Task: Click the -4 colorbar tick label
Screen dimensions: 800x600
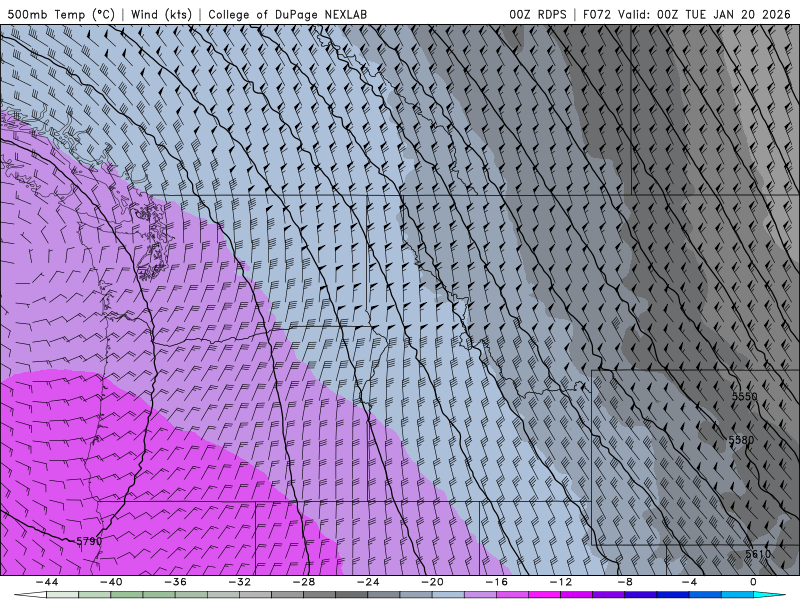Action: tap(690, 582)
